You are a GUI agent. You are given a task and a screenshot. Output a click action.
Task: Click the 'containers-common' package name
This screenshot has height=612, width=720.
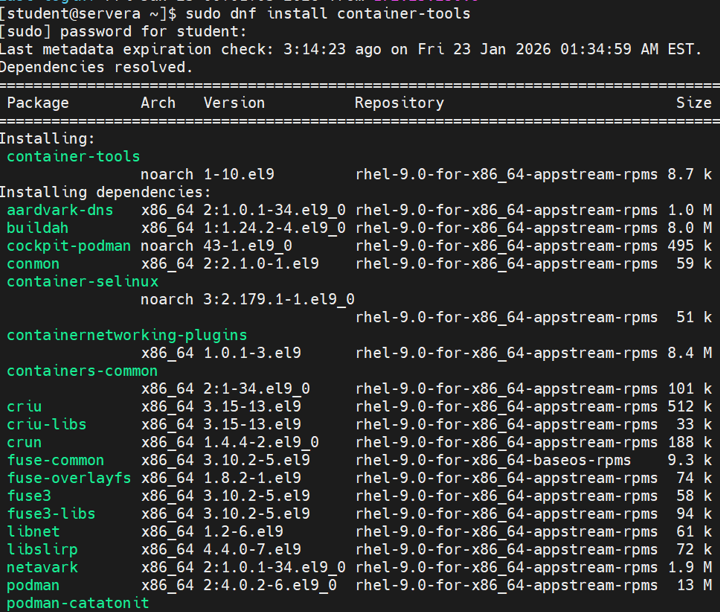click(82, 371)
